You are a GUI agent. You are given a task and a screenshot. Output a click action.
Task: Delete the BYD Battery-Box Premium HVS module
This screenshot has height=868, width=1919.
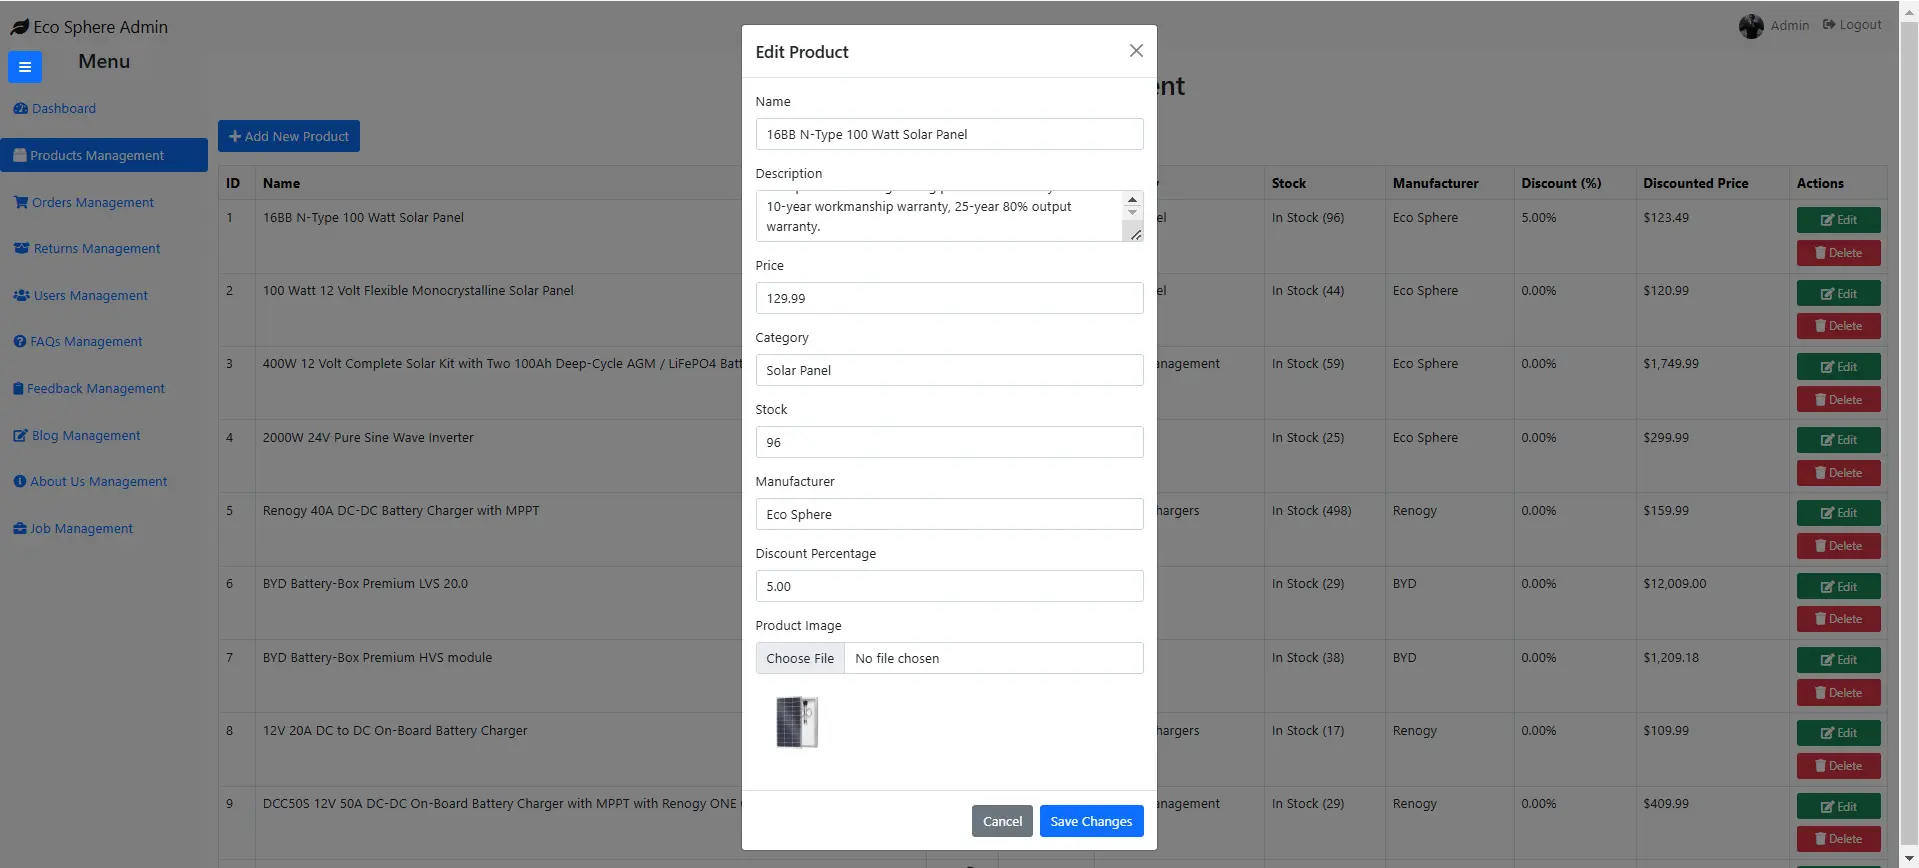[1838, 693]
